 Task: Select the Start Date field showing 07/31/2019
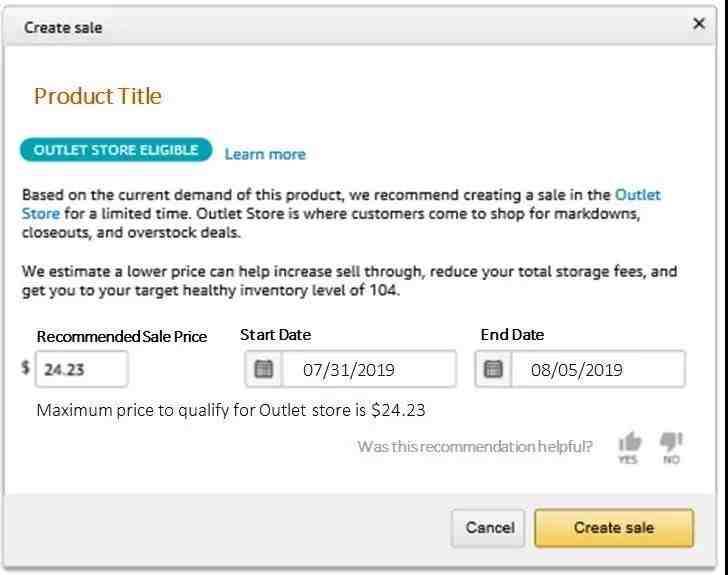pyautogui.click(x=369, y=370)
